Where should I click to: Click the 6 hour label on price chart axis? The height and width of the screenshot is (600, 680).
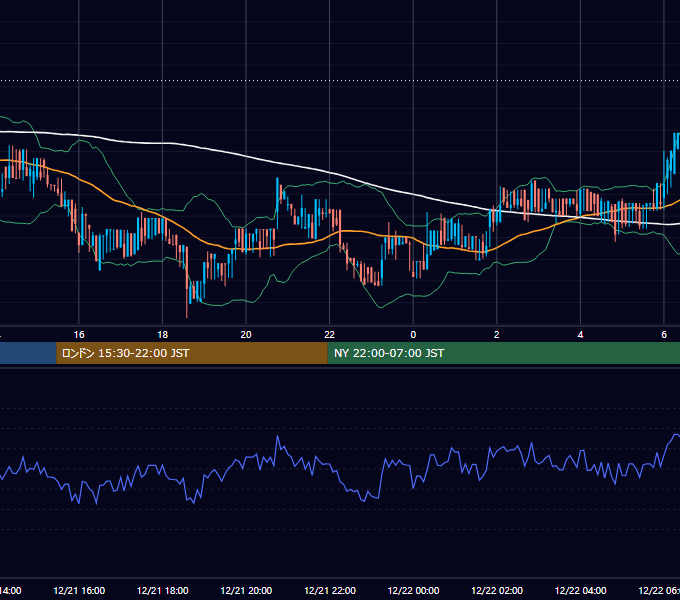(x=664, y=335)
